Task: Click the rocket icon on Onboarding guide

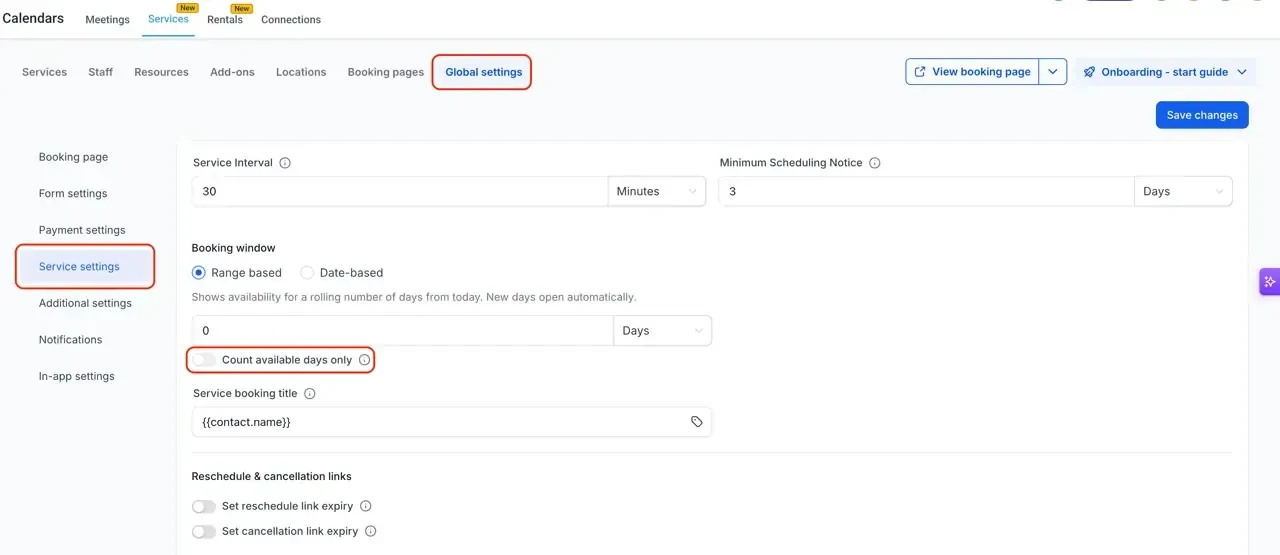Action: [x=1090, y=72]
